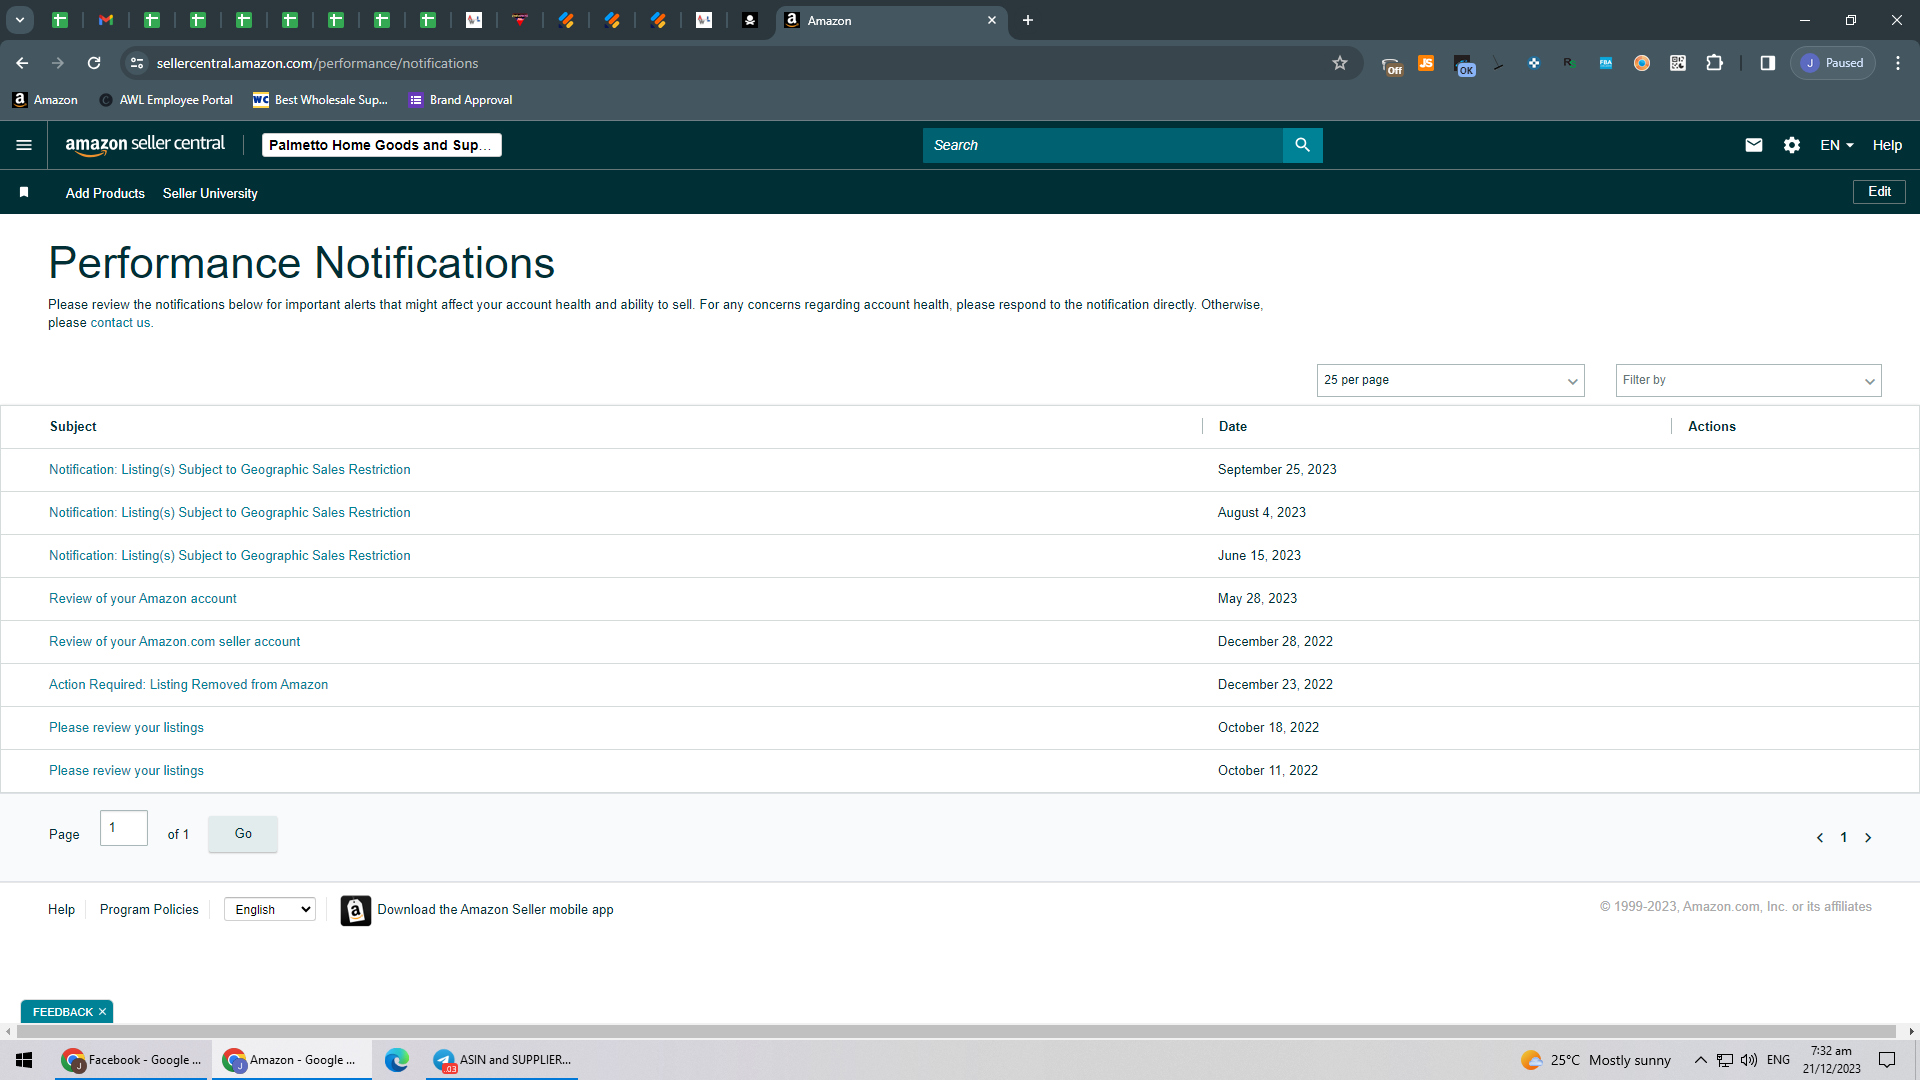Open the Seller University menu item
Image resolution: width=1920 pixels, height=1080 pixels.
210,193
